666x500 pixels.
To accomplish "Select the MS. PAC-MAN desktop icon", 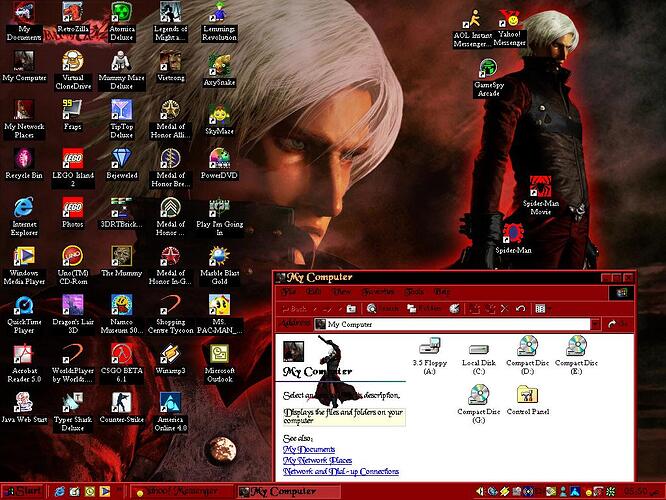I will [220, 314].
